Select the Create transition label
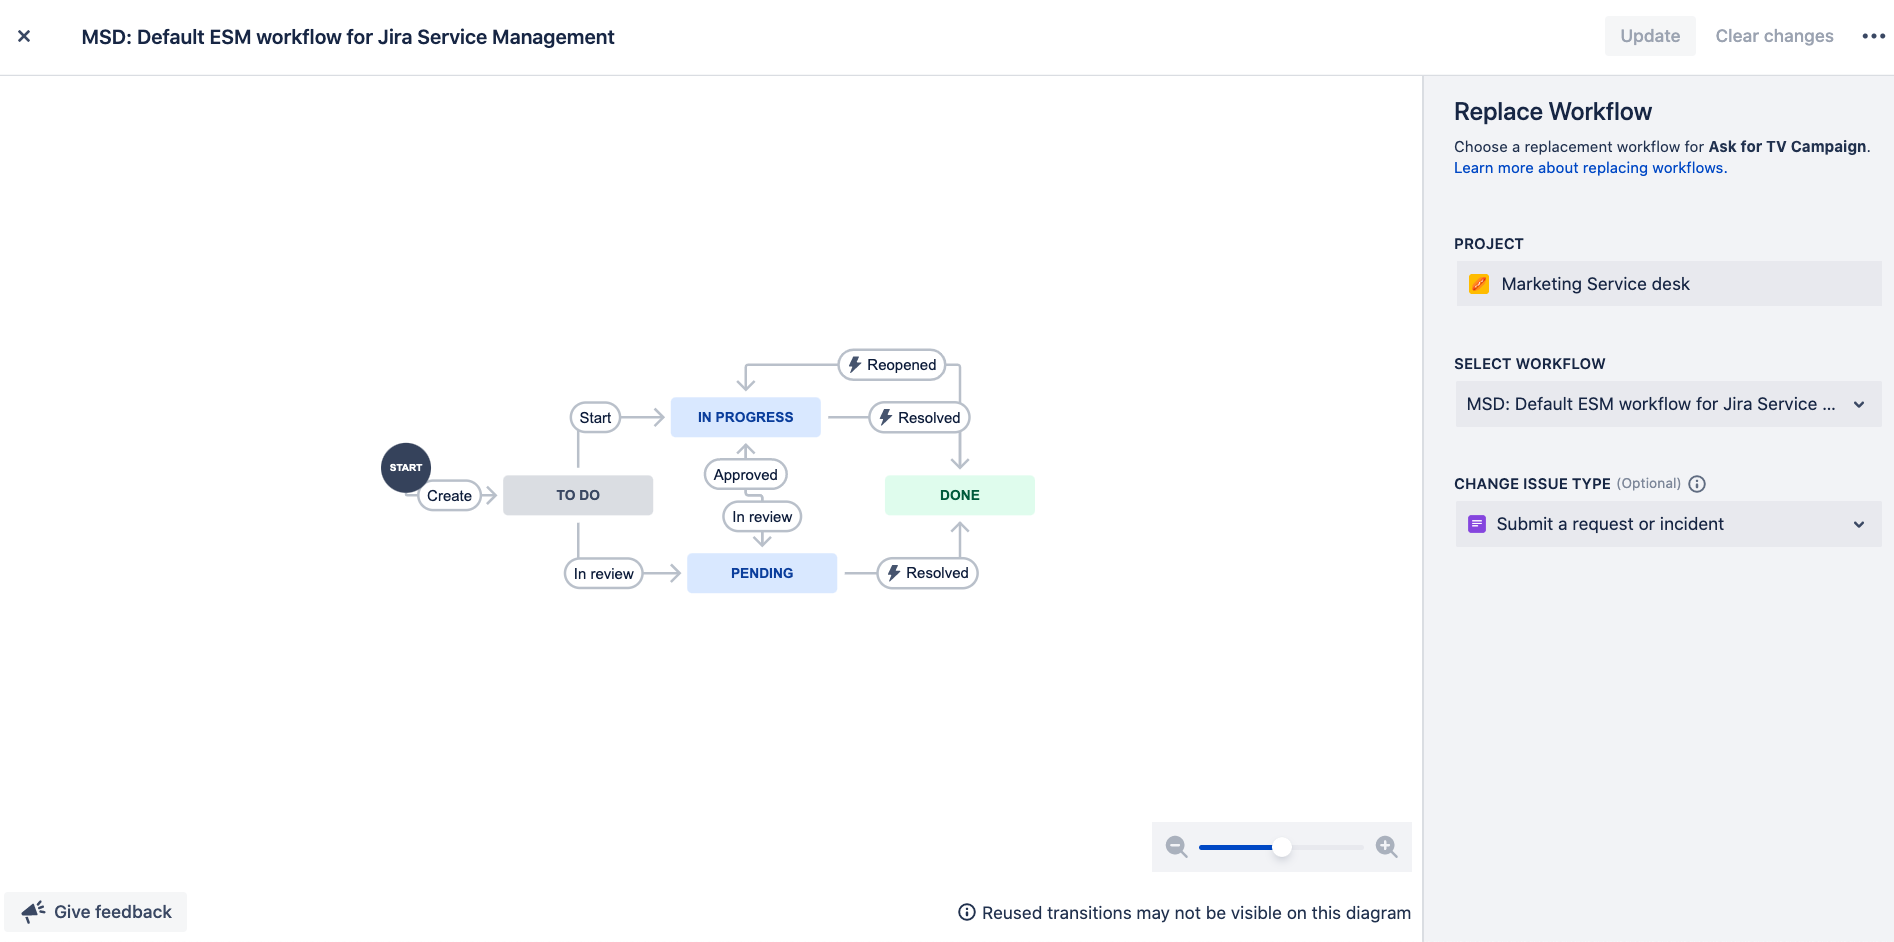The image size is (1894, 942). (x=449, y=496)
